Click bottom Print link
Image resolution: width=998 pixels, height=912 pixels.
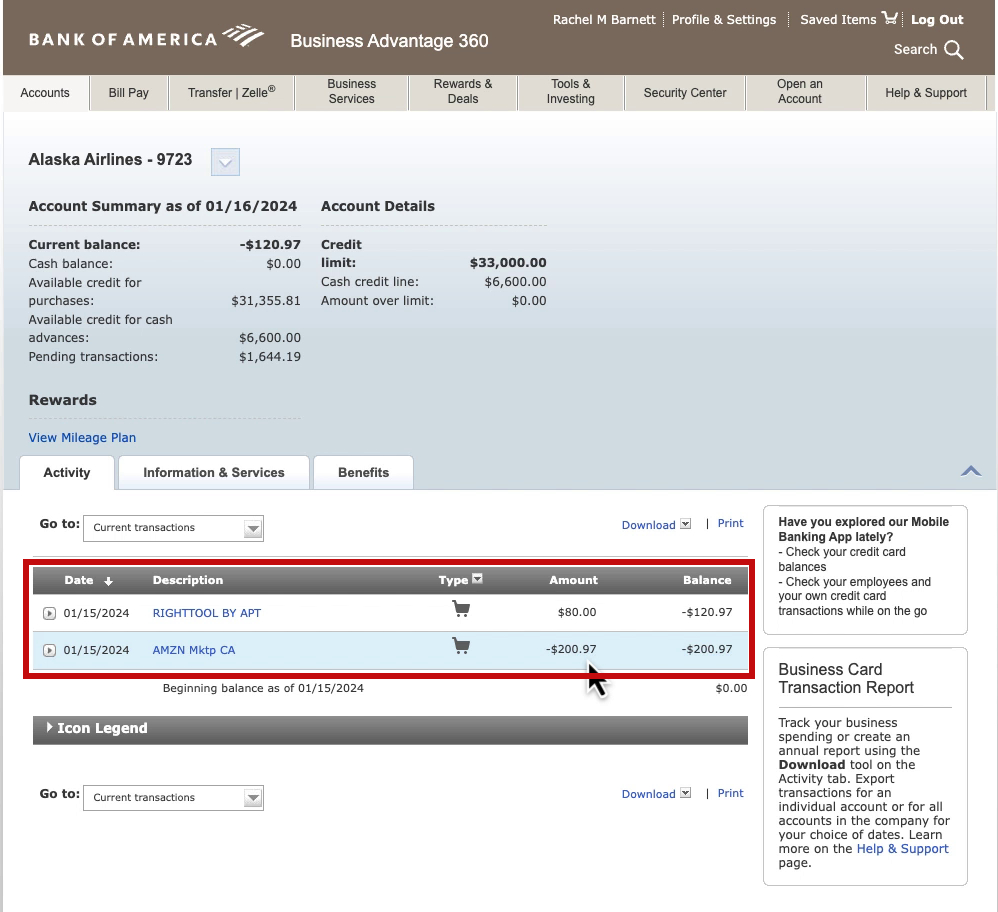[730, 793]
